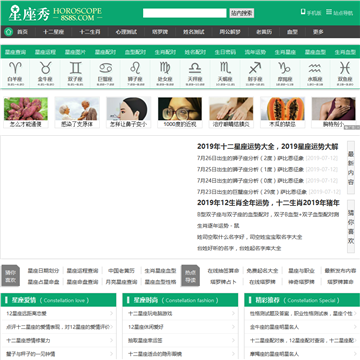Choose the Leo lion symbol icon
360x360 pixels.
tap(135, 68)
